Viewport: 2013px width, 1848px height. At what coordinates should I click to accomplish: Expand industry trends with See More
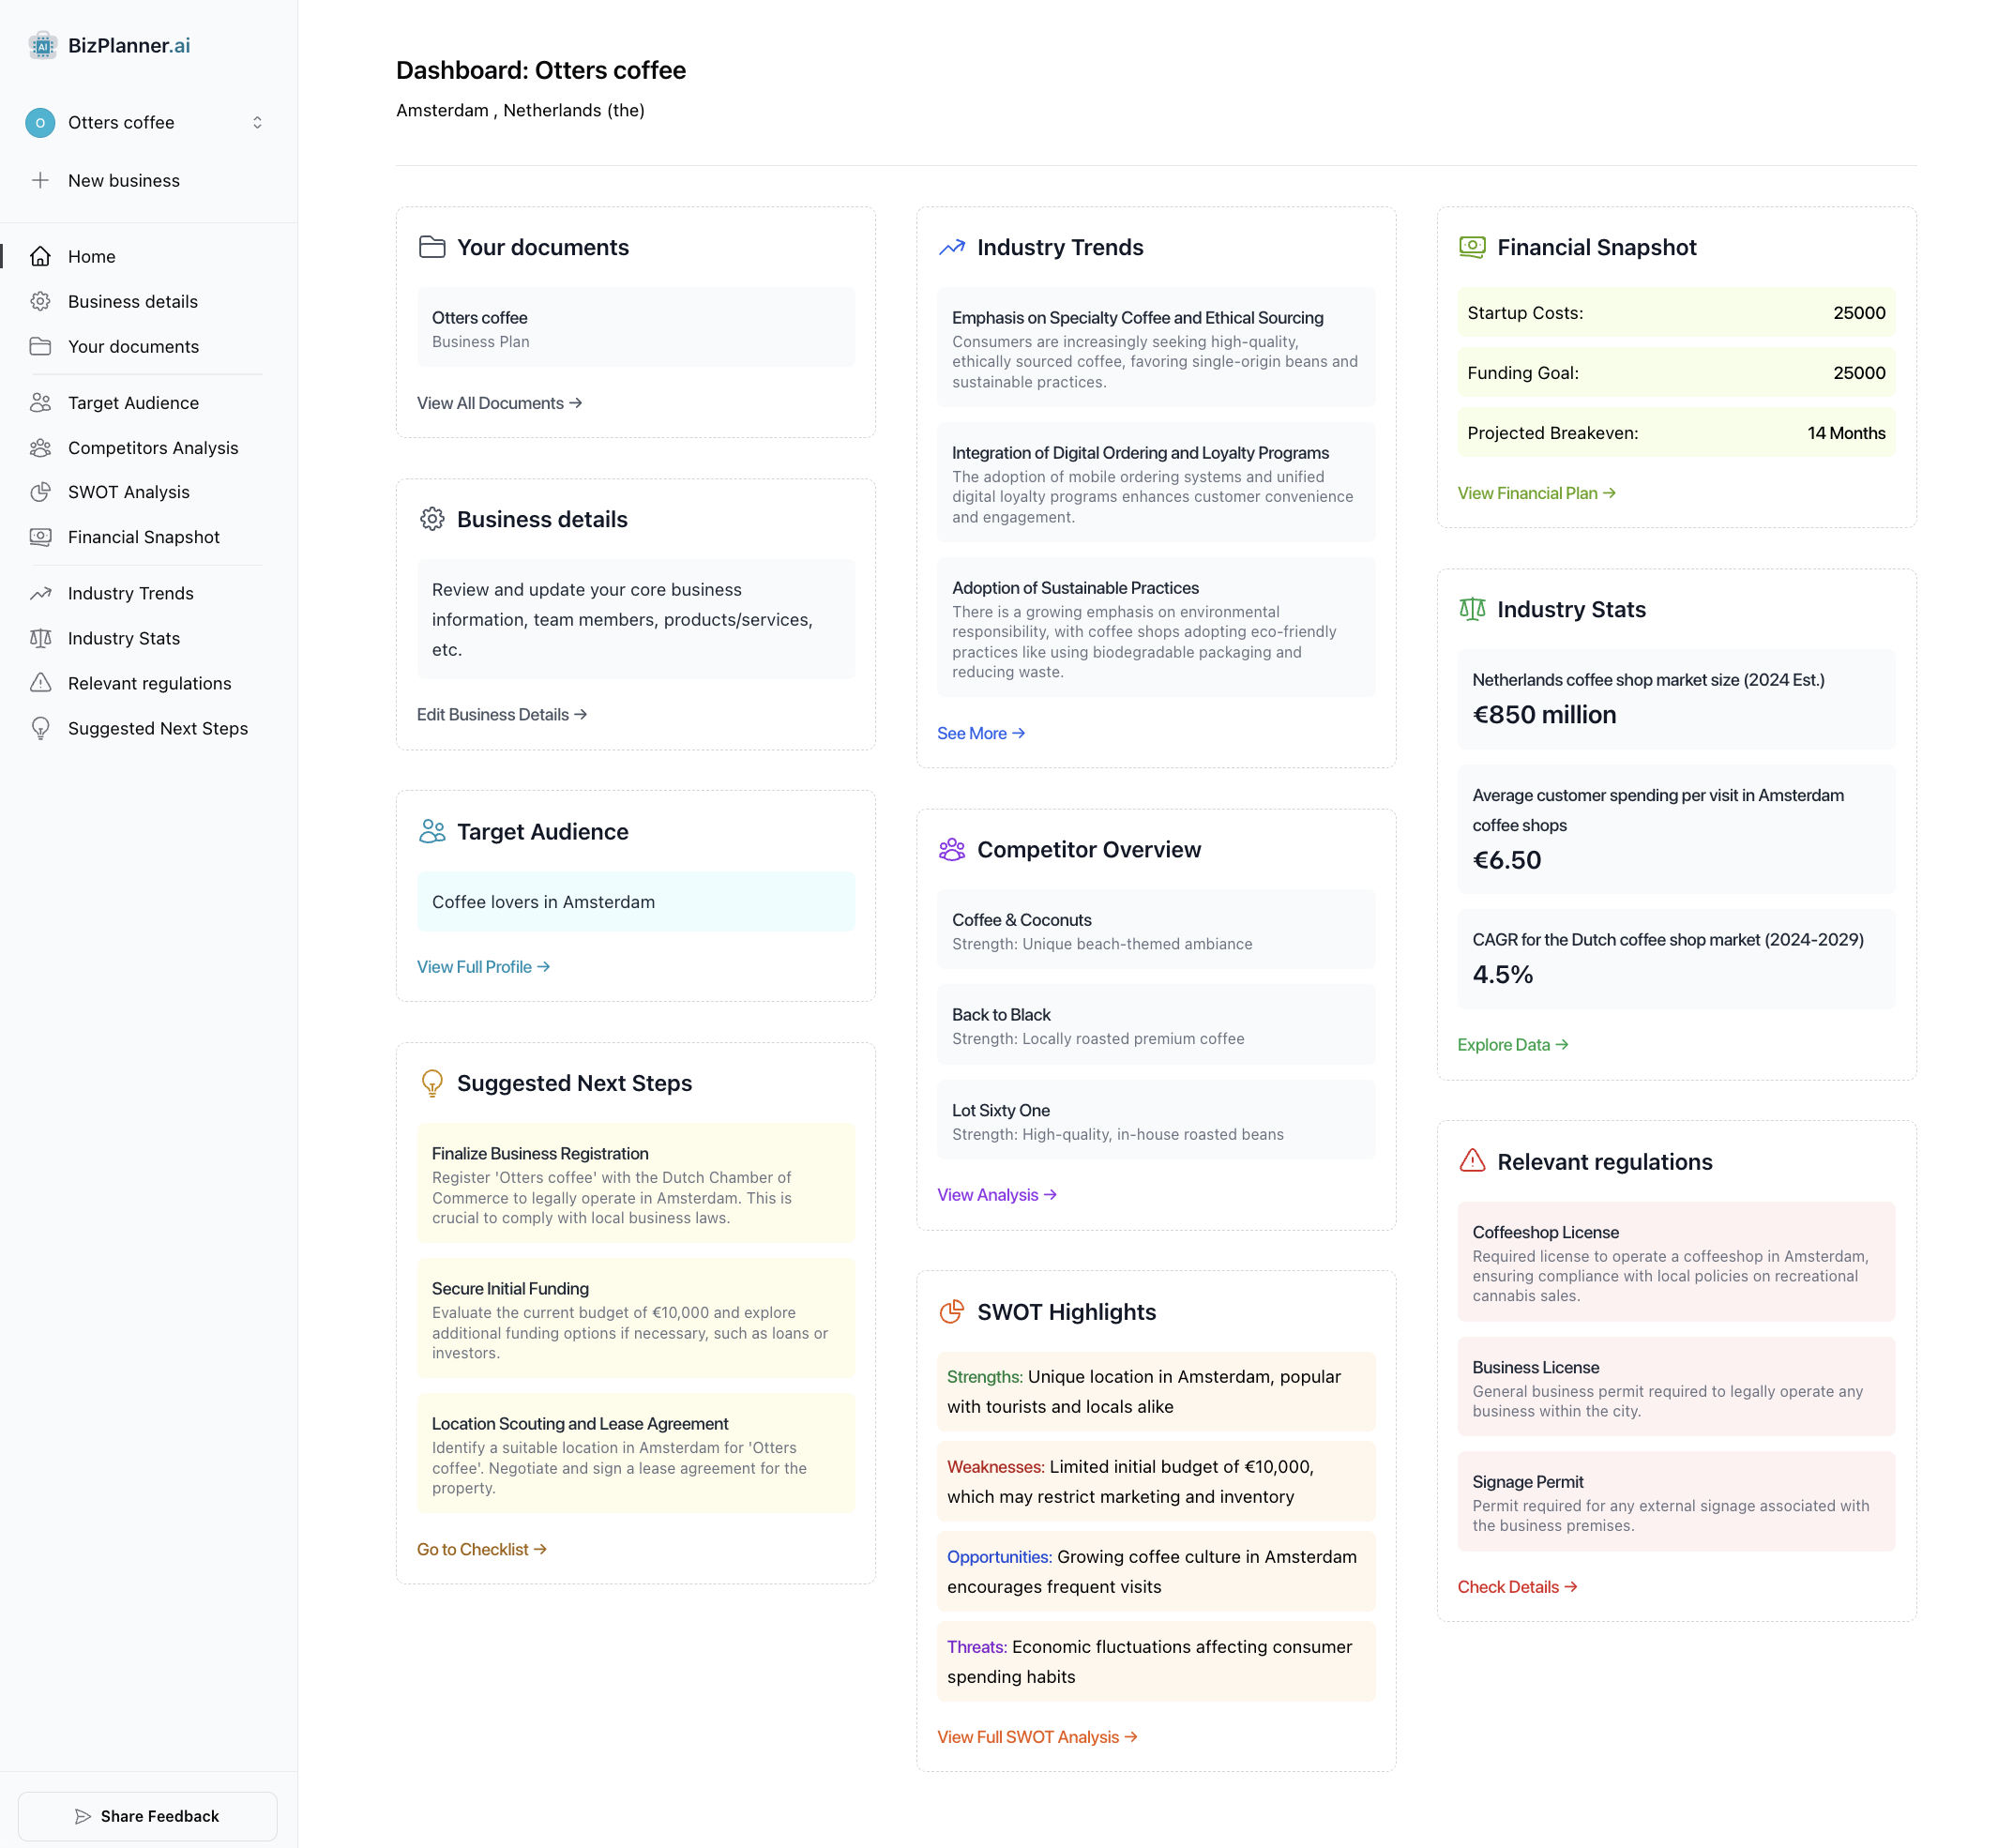pyautogui.click(x=980, y=733)
